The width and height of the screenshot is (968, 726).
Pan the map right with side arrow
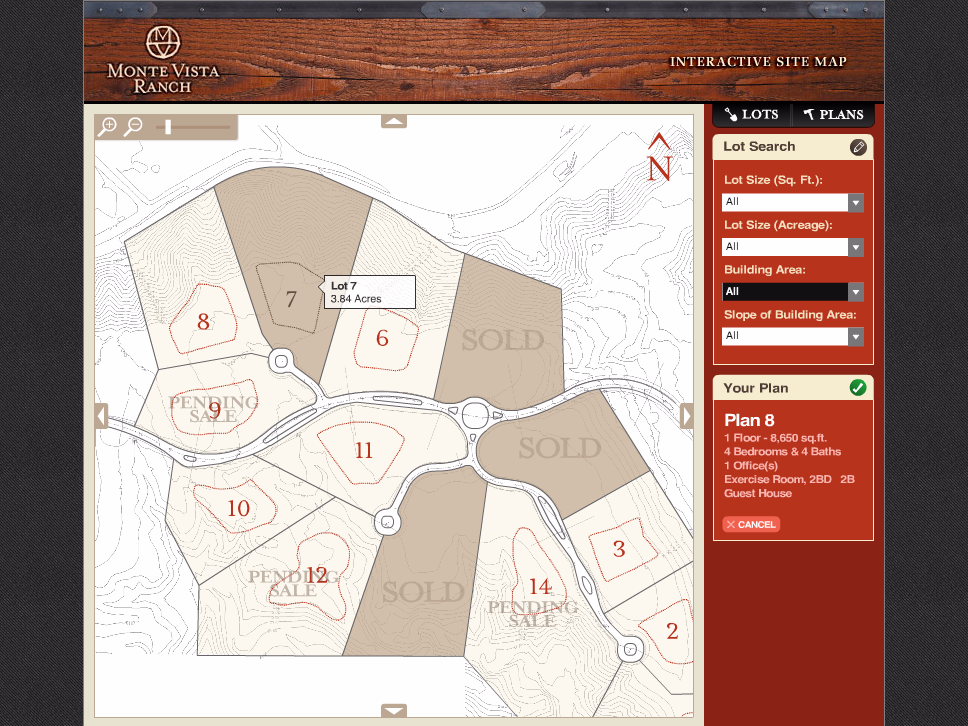pyautogui.click(x=686, y=415)
